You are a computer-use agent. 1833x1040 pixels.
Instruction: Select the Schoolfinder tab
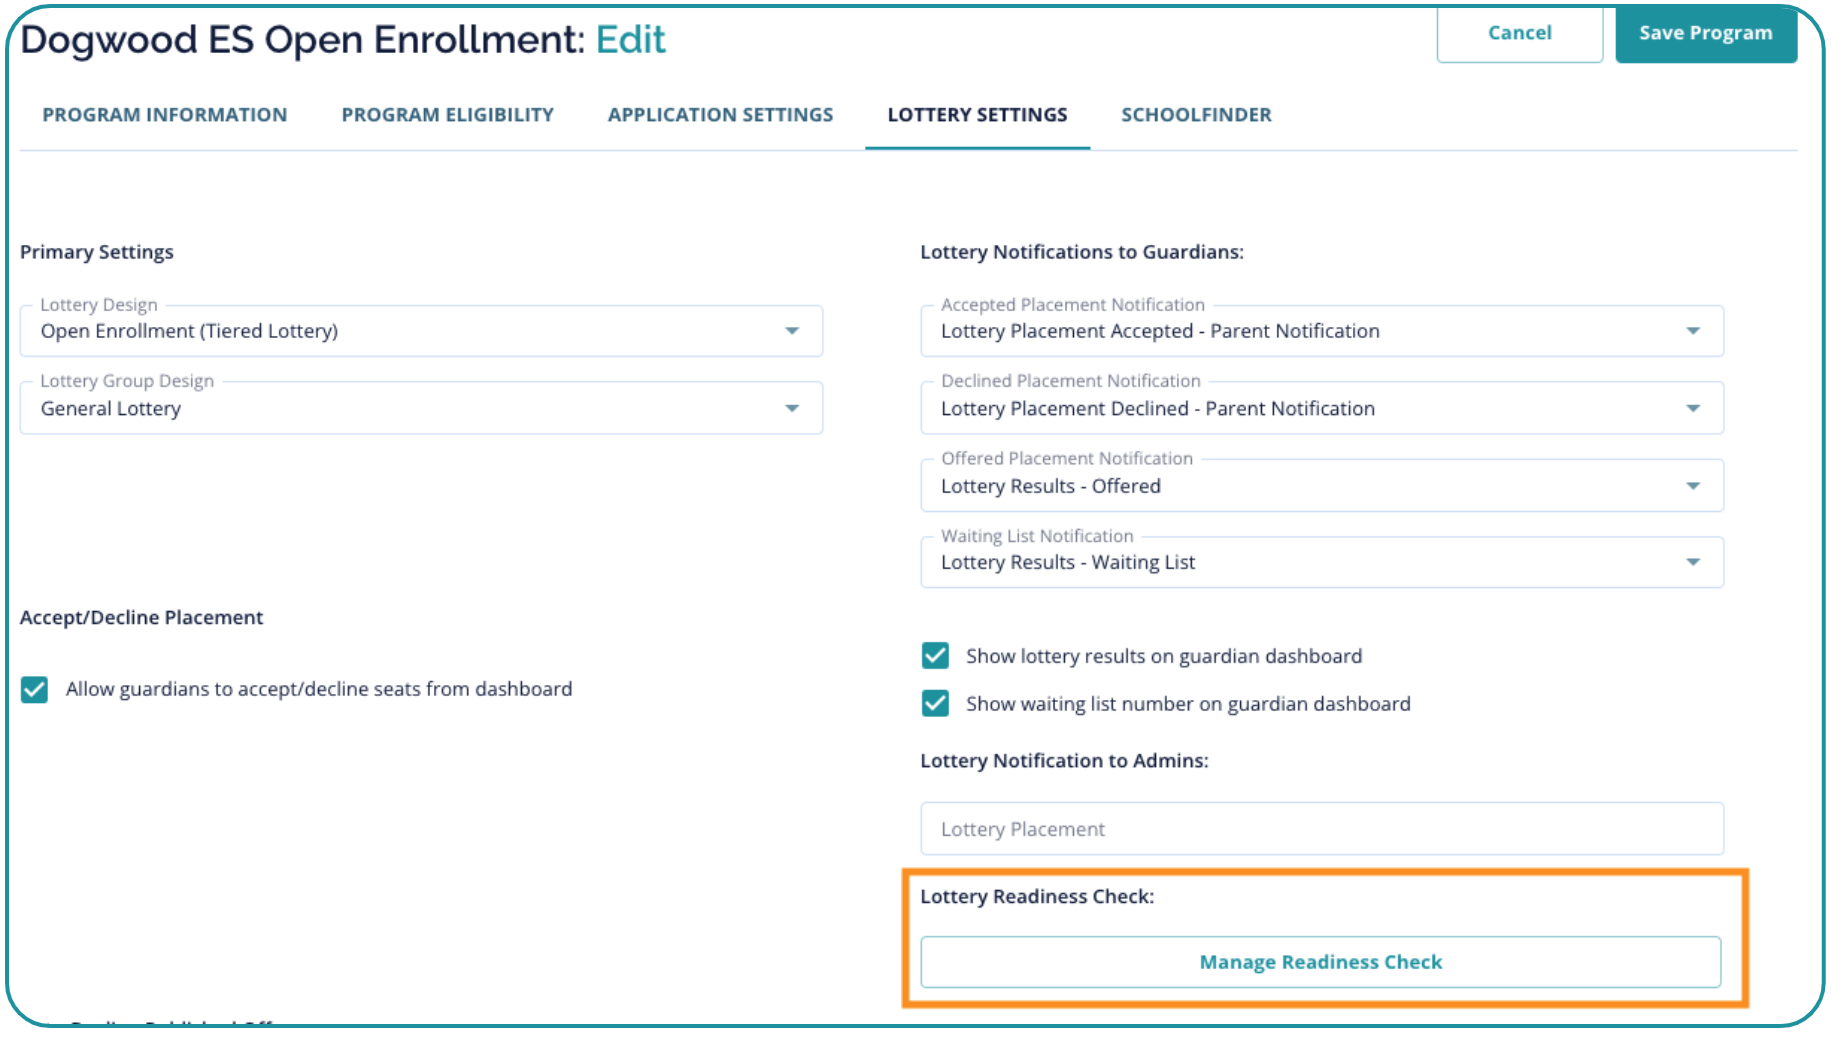[1196, 115]
